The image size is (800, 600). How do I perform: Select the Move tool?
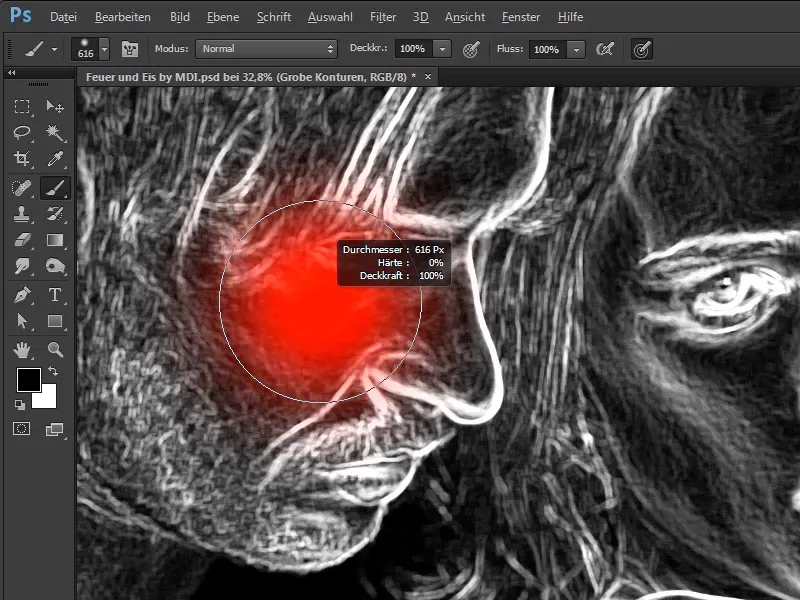[55, 107]
